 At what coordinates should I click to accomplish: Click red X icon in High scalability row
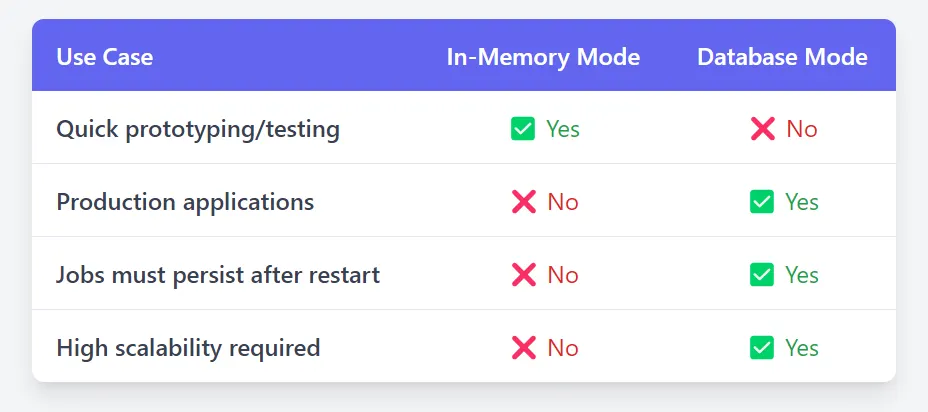[524, 347]
